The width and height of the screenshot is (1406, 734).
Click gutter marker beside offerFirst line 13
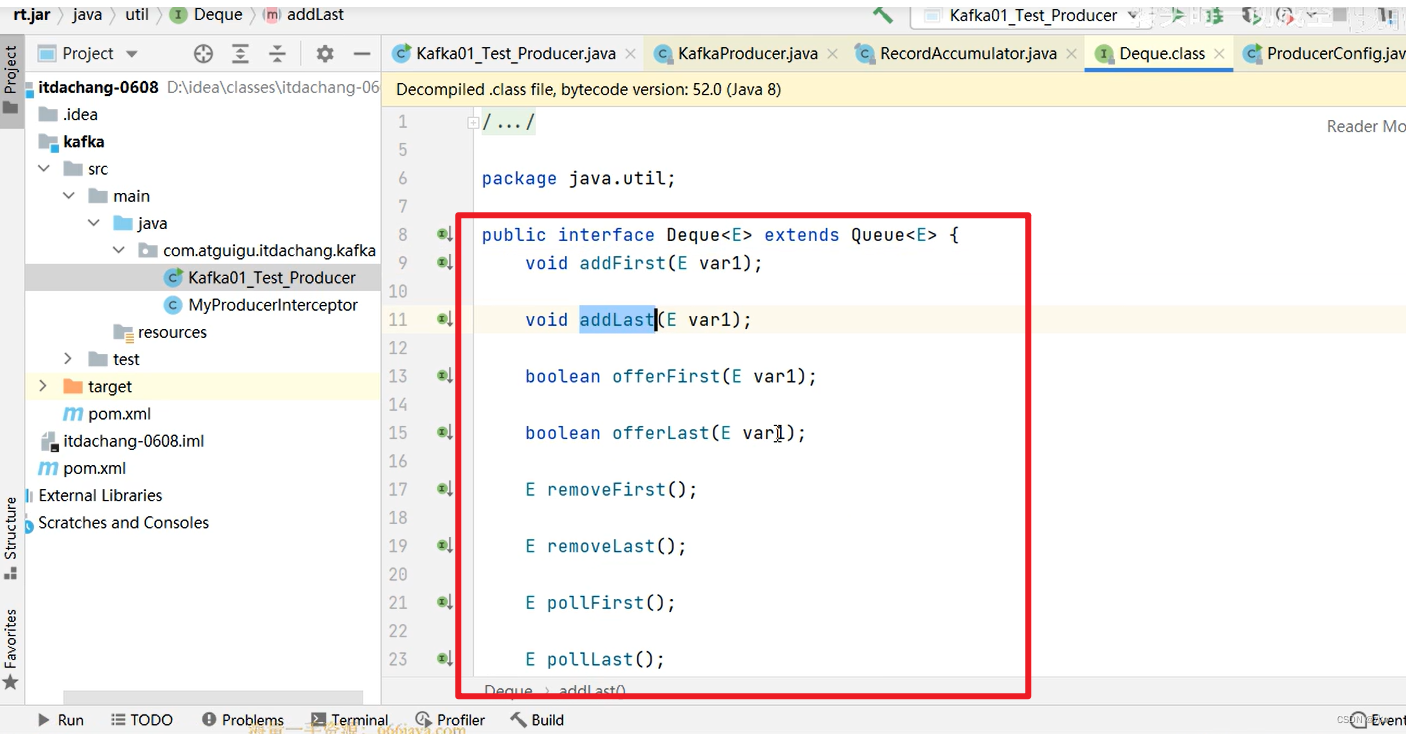pos(445,376)
